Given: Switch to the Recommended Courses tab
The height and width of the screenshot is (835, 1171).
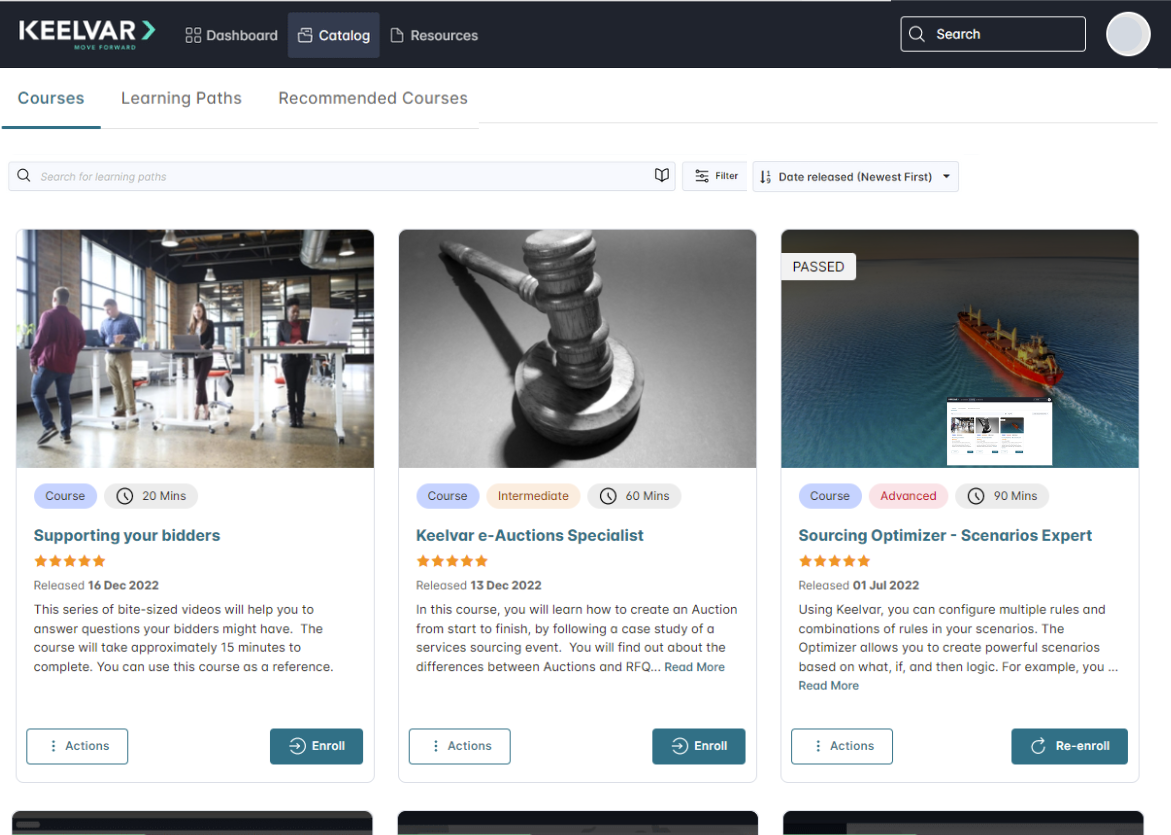Looking at the screenshot, I should (373, 99).
